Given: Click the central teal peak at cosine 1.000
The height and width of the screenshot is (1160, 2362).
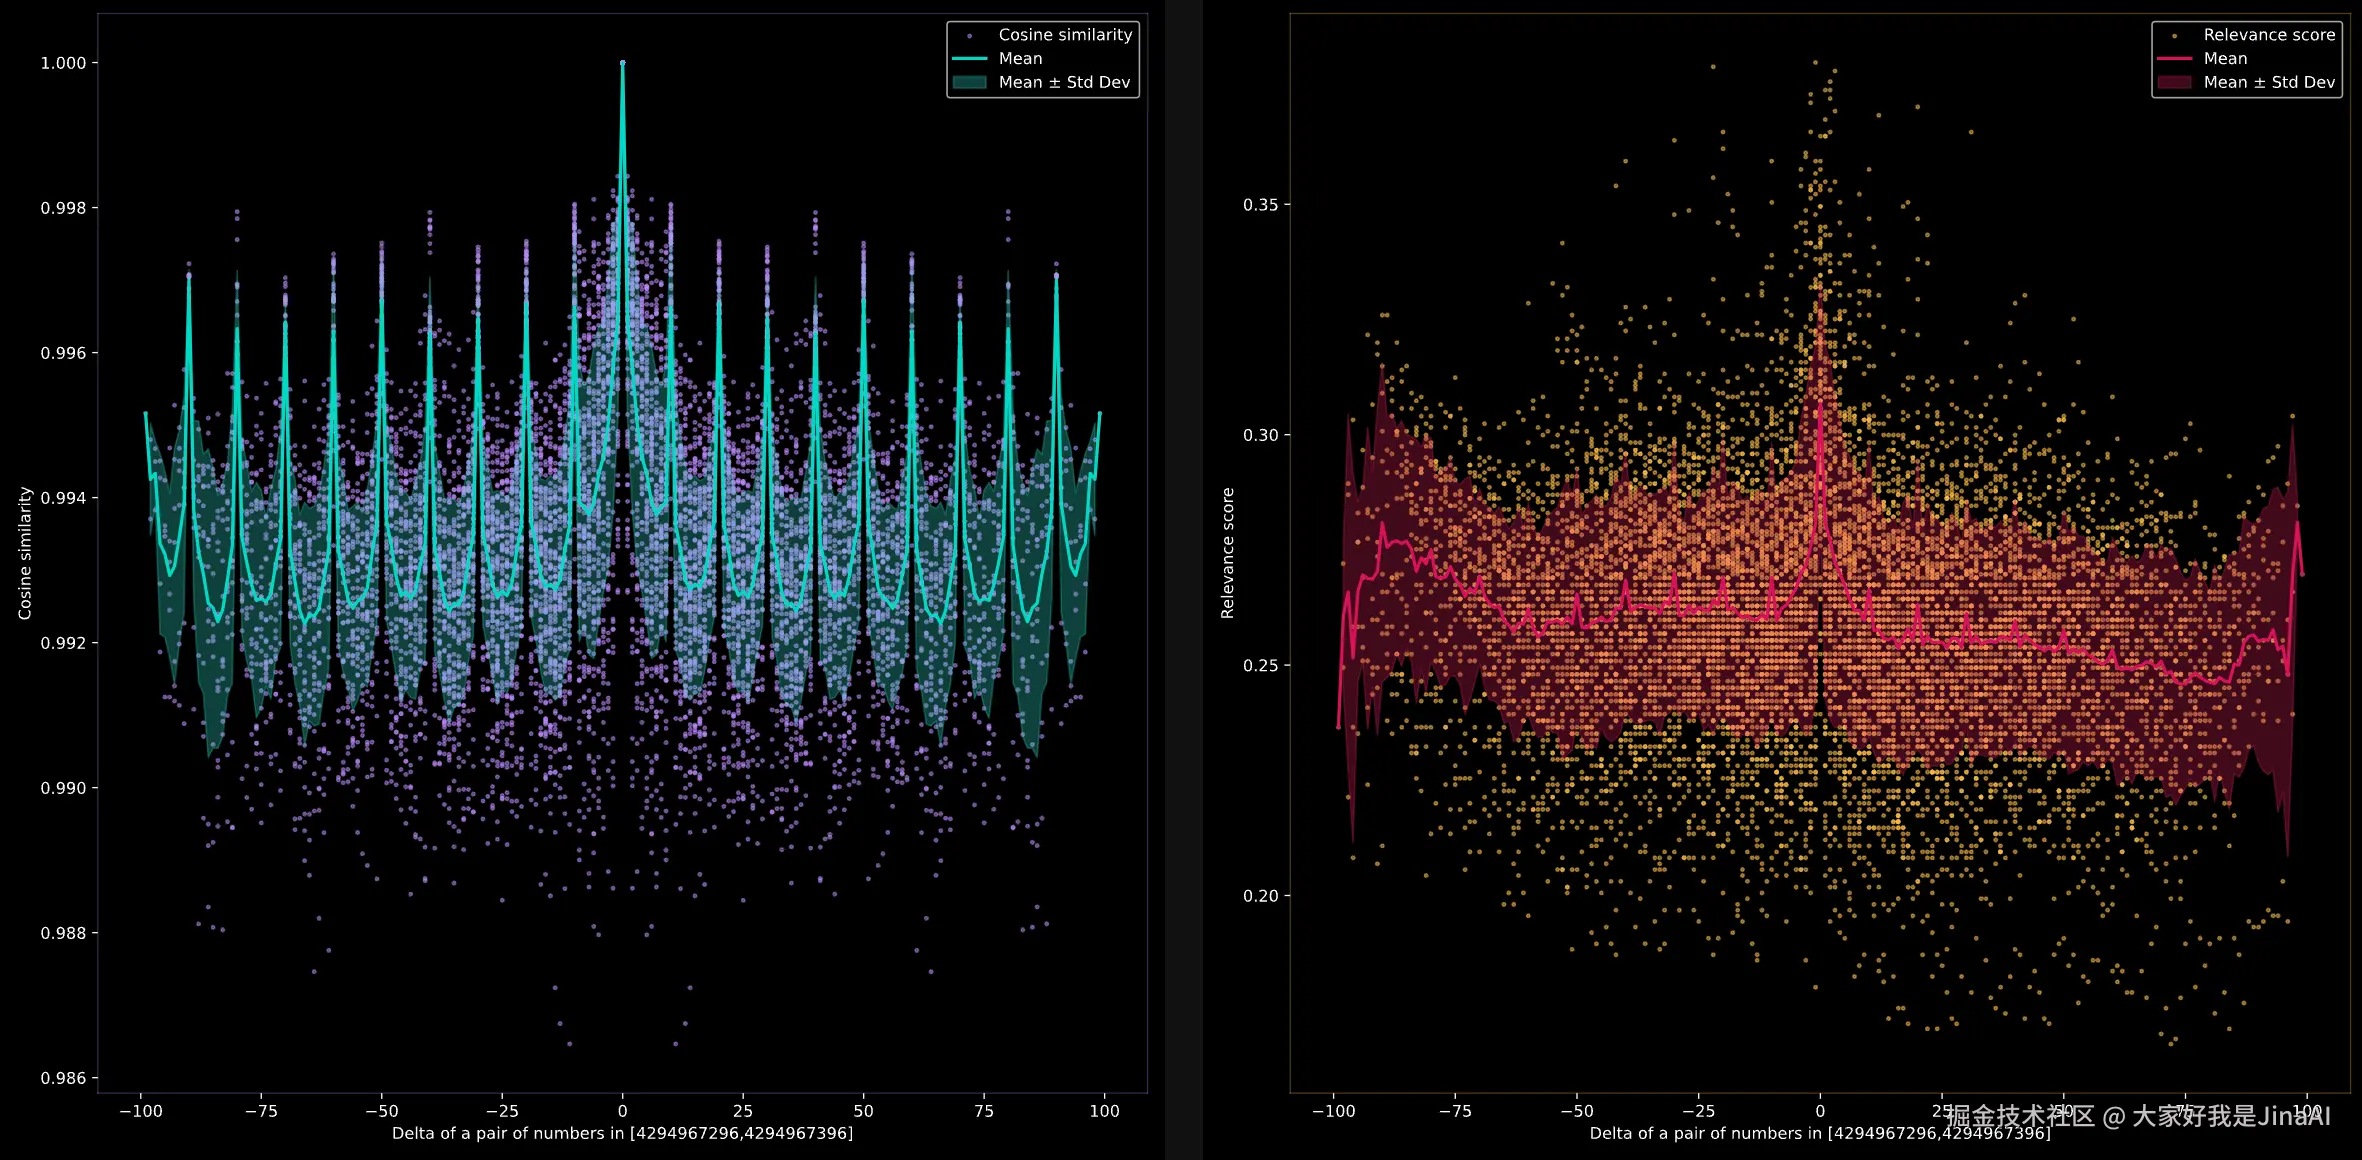Looking at the screenshot, I should tap(622, 64).
